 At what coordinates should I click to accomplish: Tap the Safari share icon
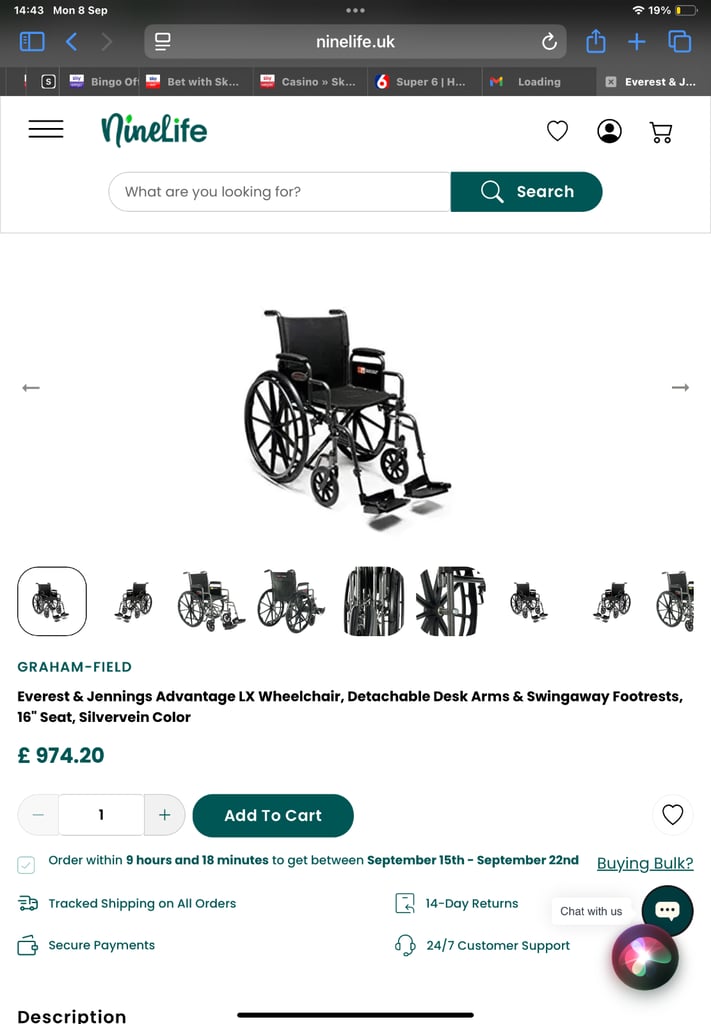pos(595,42)
